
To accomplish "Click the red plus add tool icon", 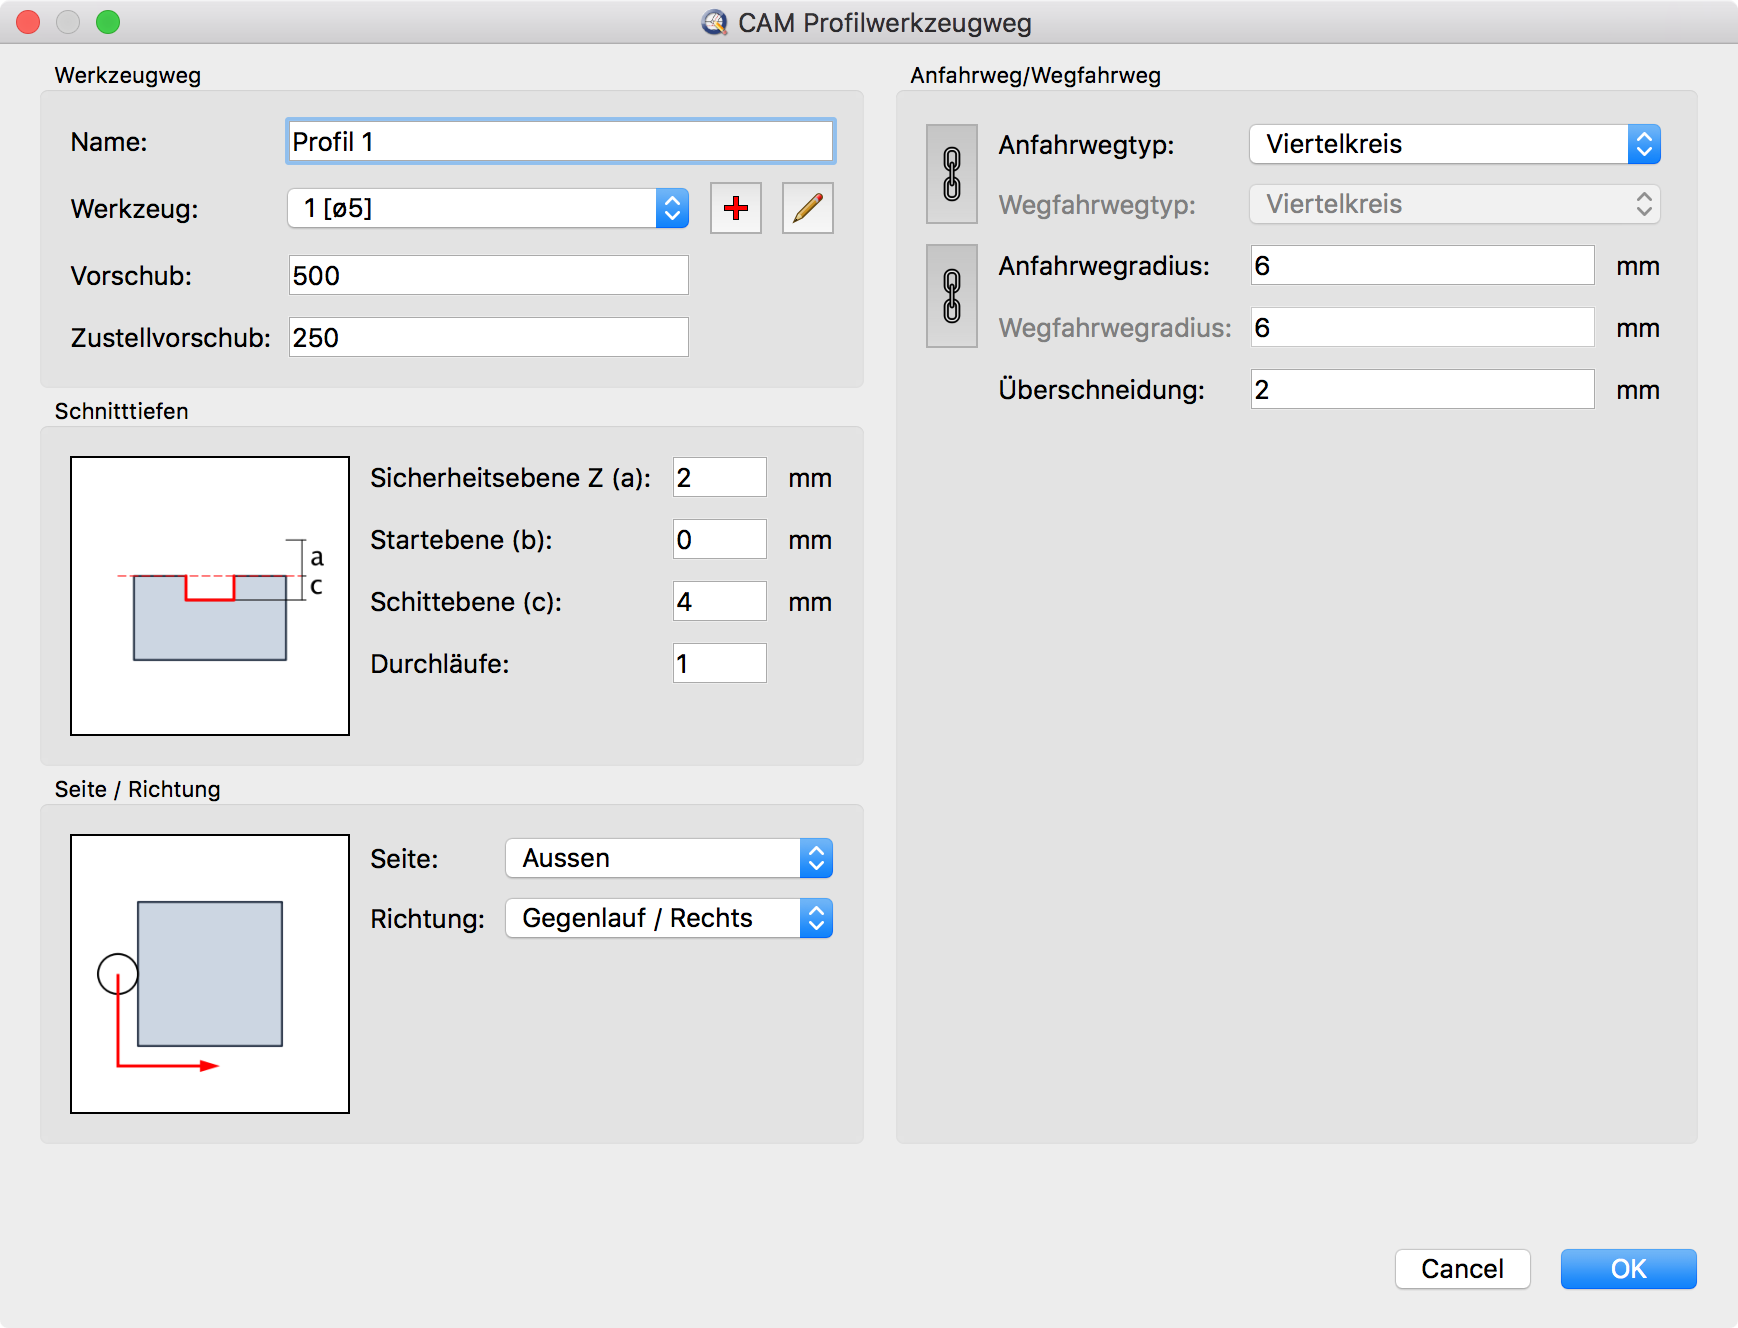I will 736,208.
